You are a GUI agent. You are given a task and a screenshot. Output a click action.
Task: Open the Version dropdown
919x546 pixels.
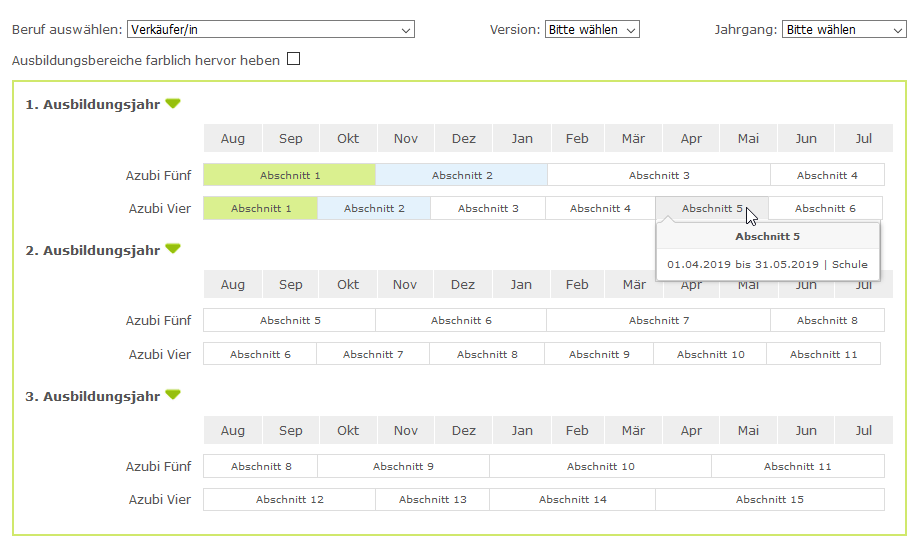[x=592, y=30]
